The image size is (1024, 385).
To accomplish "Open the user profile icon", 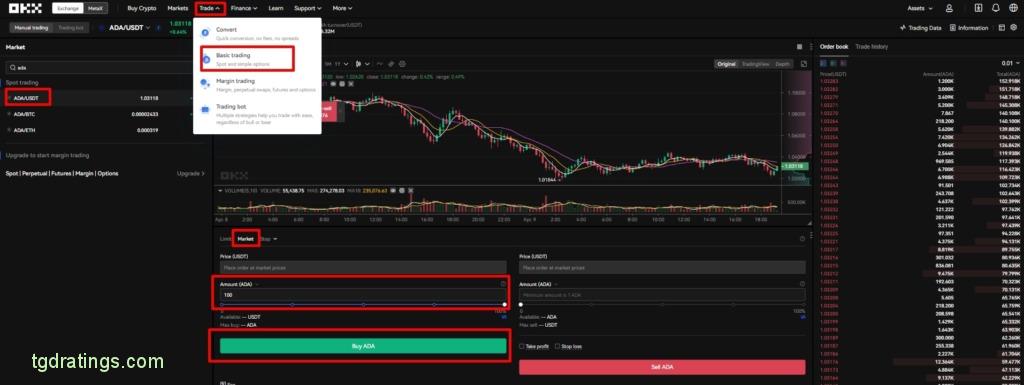I will (949, 8).
